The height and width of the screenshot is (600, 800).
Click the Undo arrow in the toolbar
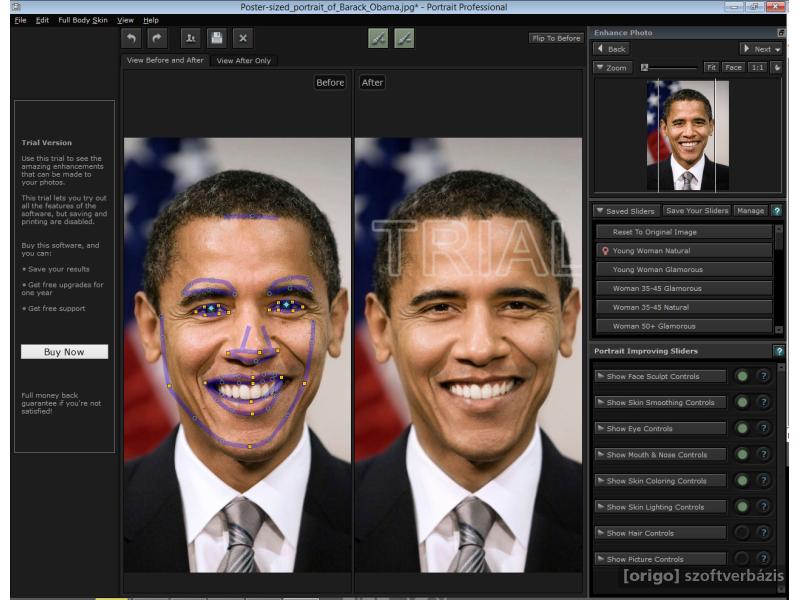tap(132, 38)
